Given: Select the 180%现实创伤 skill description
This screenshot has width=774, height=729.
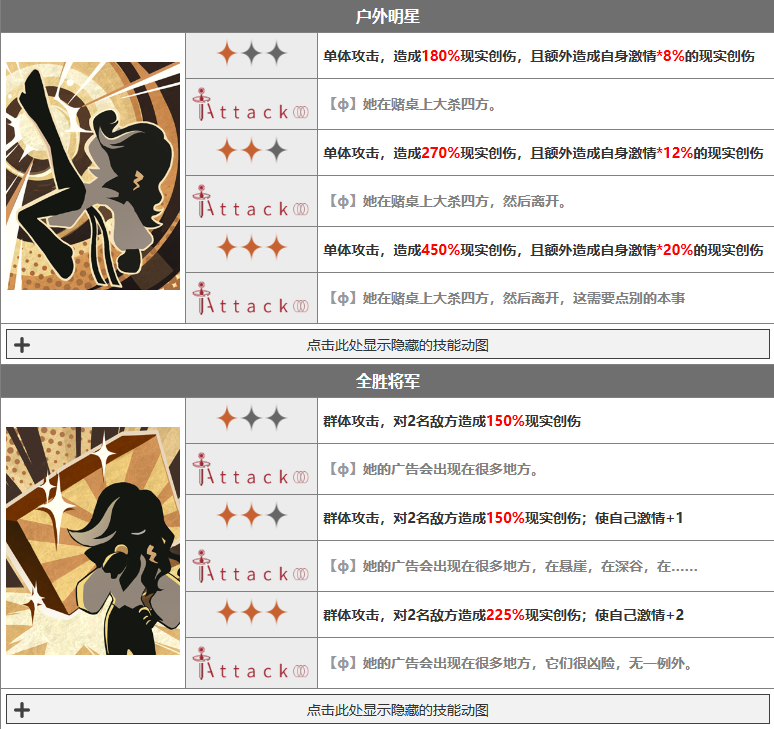Looking at the screenshot, I should pos(539,56).
